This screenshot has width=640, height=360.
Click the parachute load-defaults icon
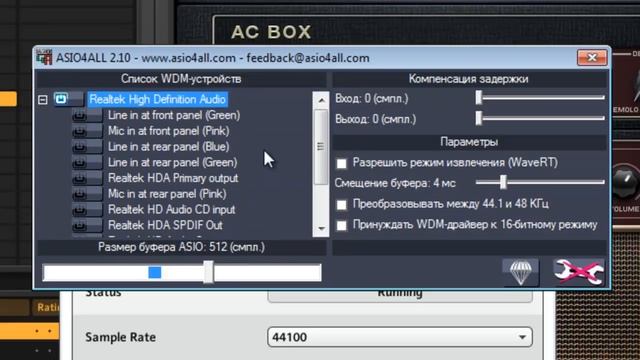pyautogui.click(x=521, y=272)
